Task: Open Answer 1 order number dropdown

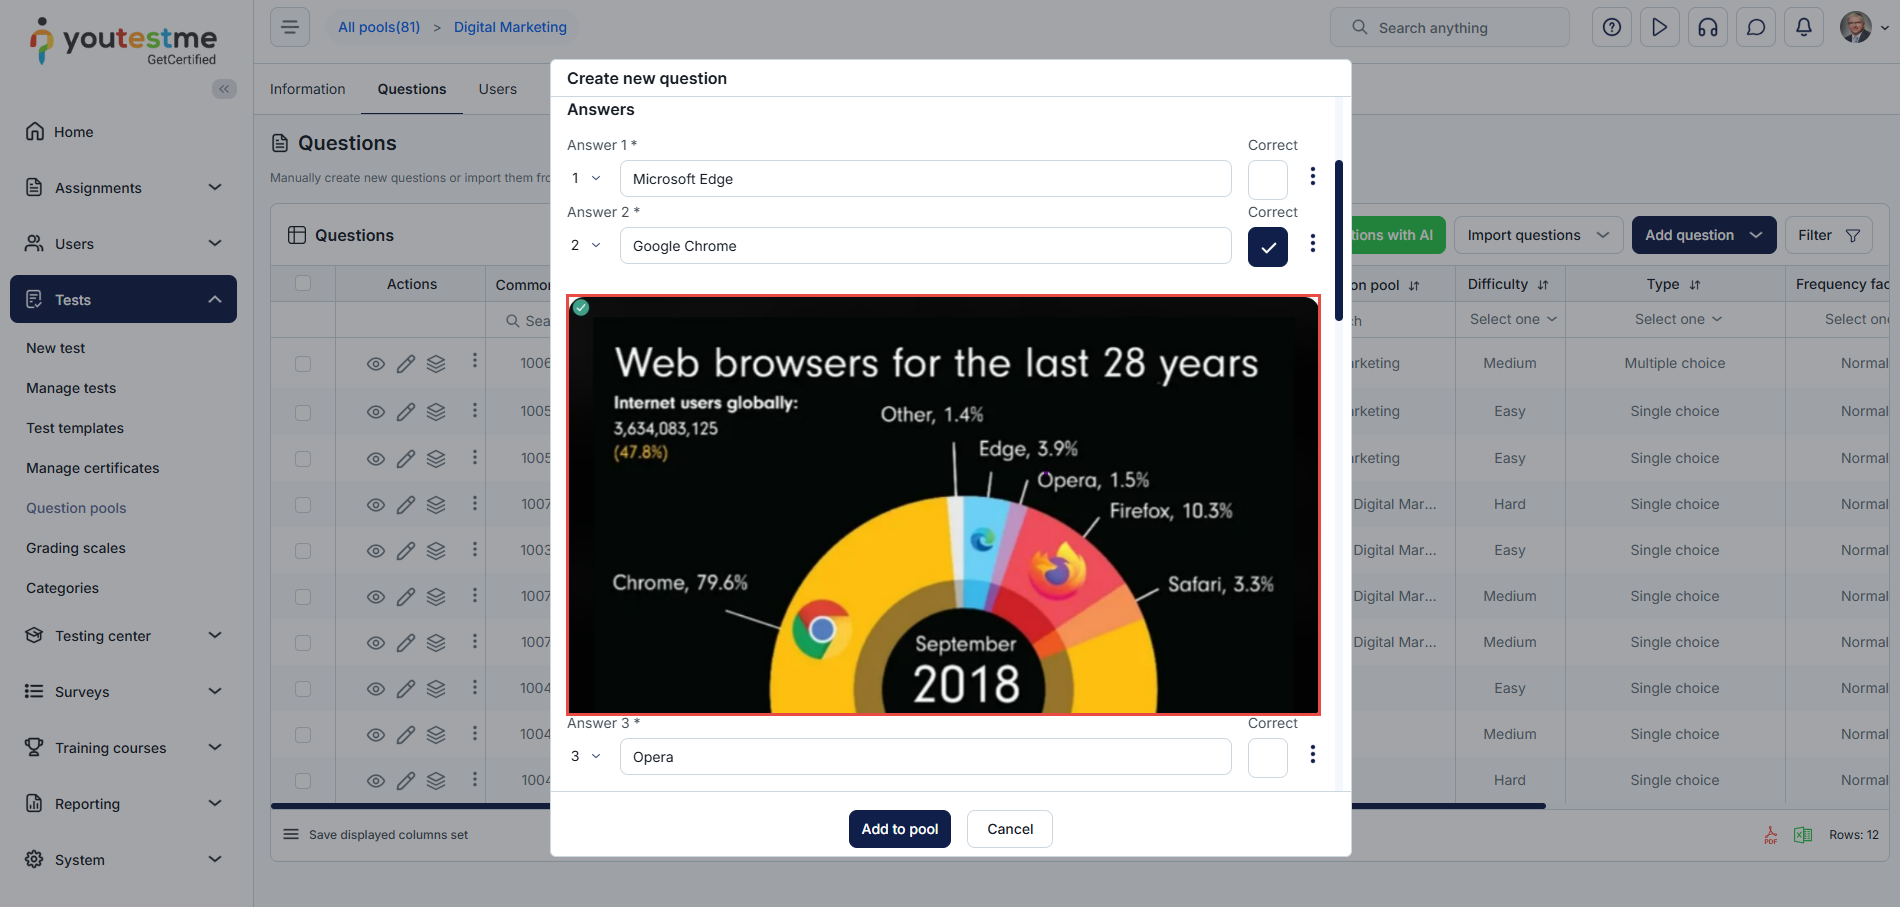Action: pyautogui.click(x=586, y=178)
